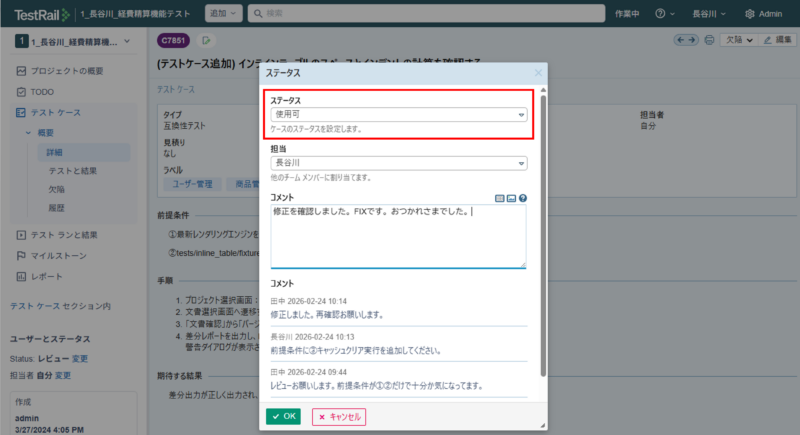
Task: Click the レポート chart icon in sidebar
Action: 21,276
